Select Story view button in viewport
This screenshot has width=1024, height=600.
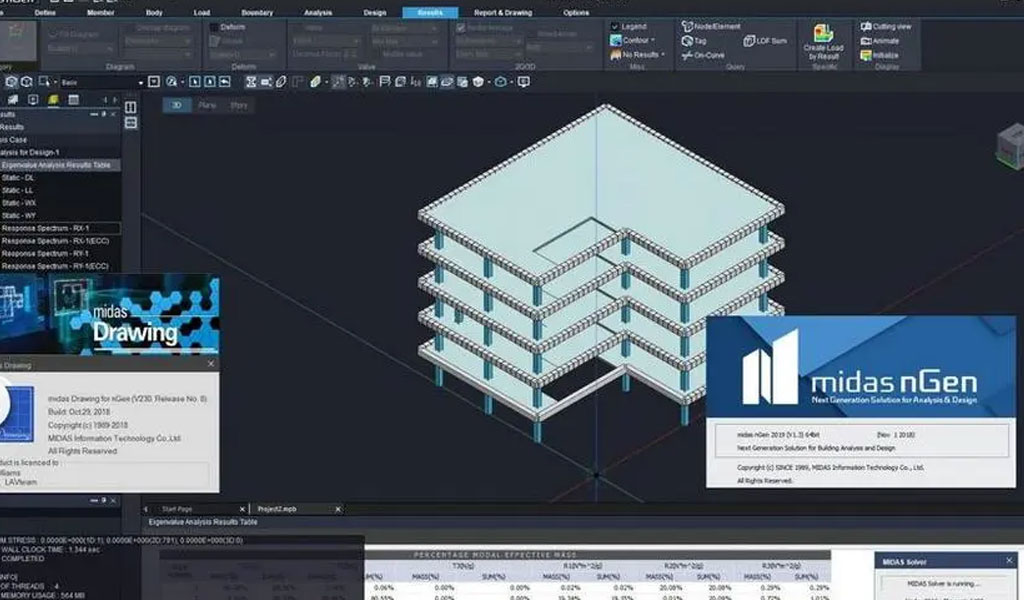click(x=239, y=104)
